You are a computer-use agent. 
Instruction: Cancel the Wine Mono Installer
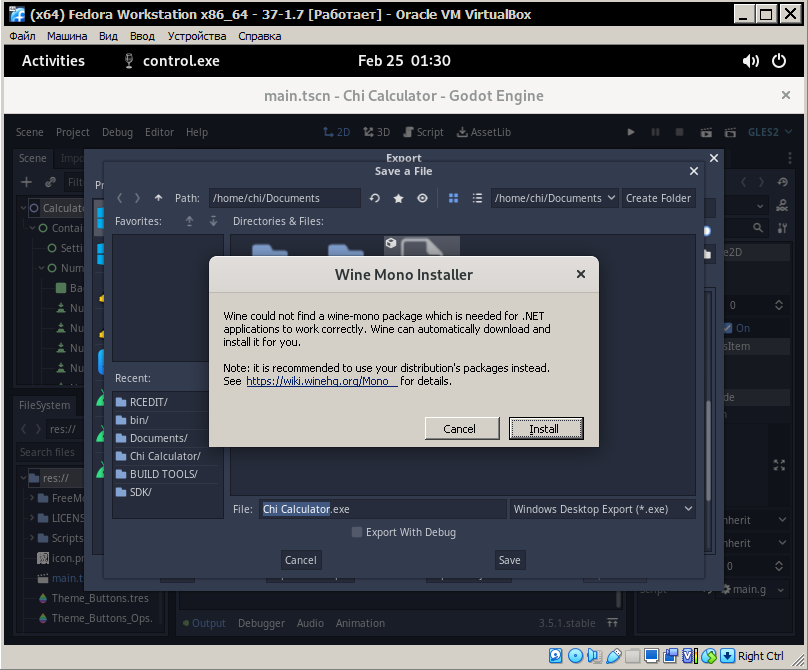(x=462, y=428)
